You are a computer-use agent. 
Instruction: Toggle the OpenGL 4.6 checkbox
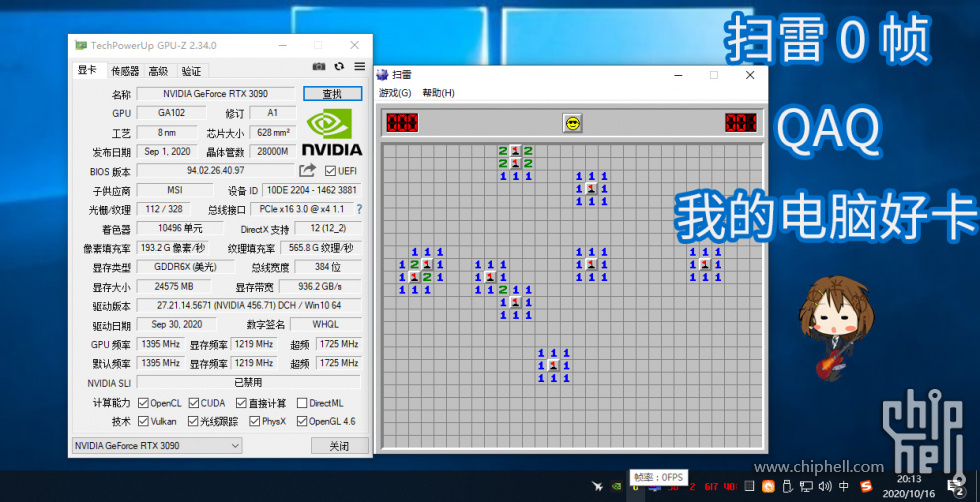click(x=302, y=421)
